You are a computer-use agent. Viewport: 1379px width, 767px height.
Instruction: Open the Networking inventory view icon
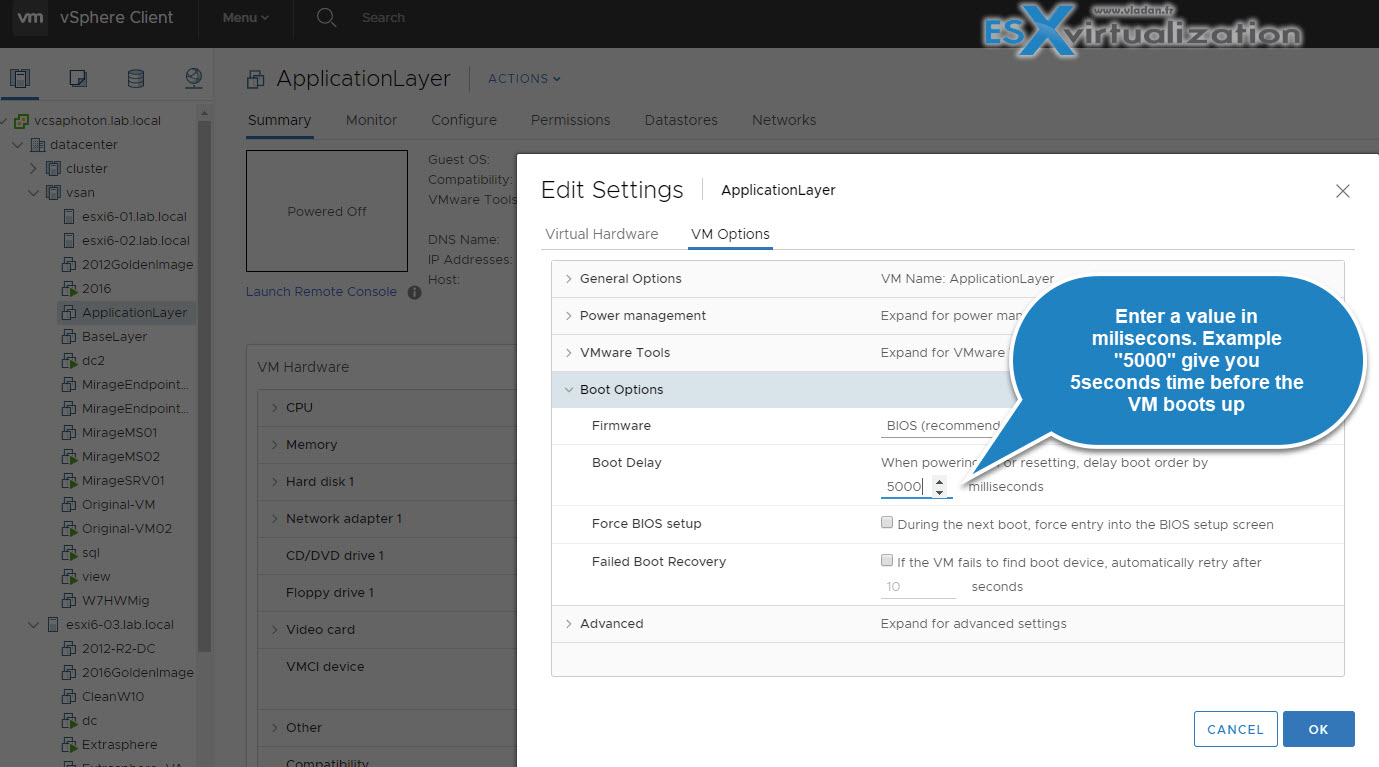coord(194,78)
